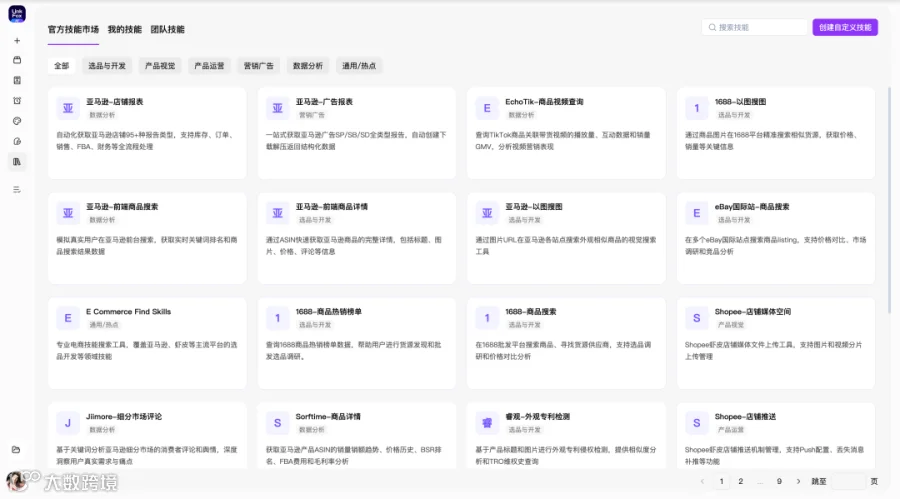
Task: Click the 亚马逊-前端商品搜索 card icon
Action: 68,213
